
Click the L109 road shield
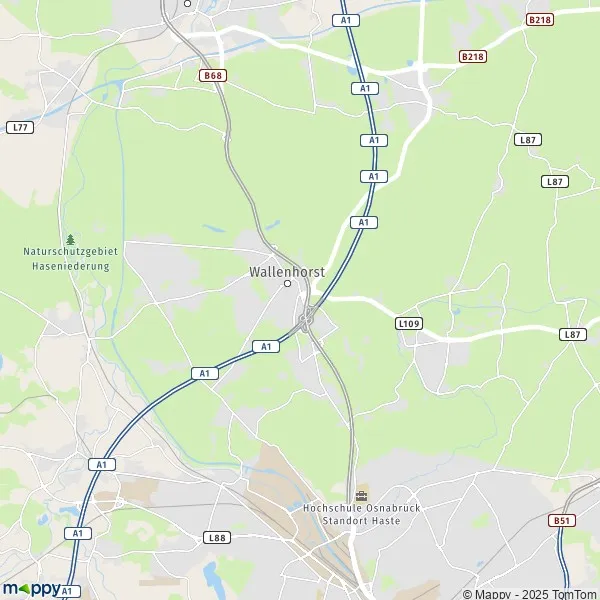tap(409, 324)
